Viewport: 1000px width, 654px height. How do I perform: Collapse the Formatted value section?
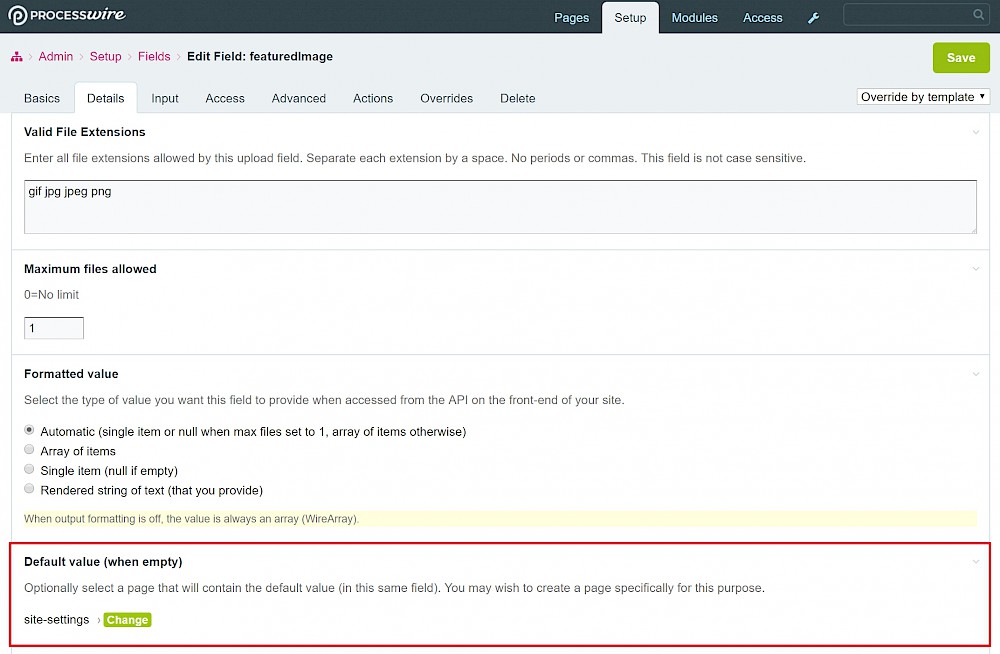click(976, 374)
